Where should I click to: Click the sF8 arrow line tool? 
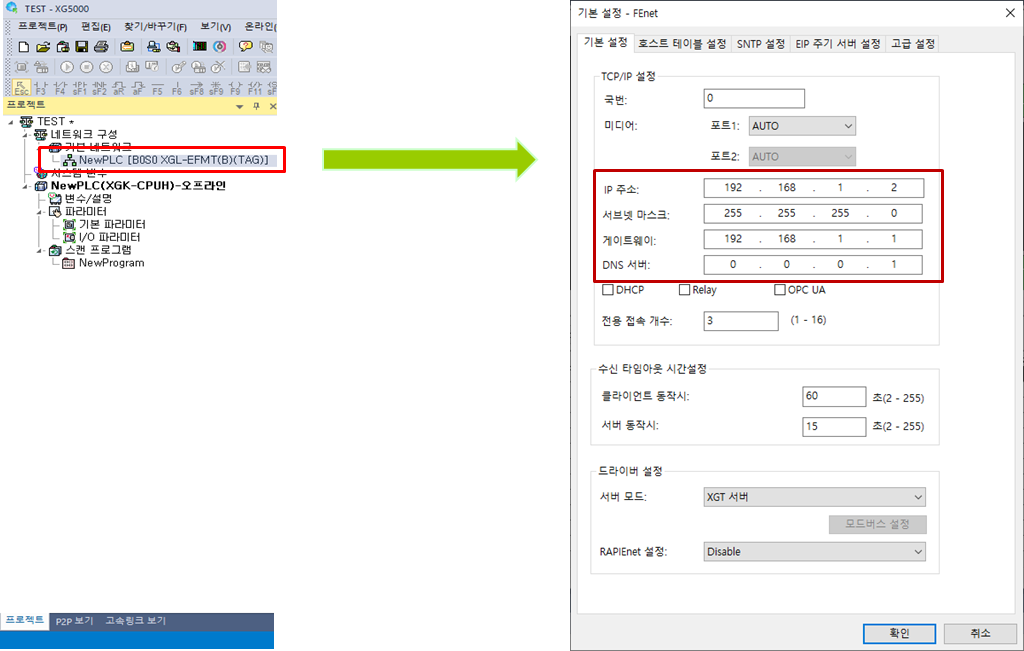click(197, 87)
